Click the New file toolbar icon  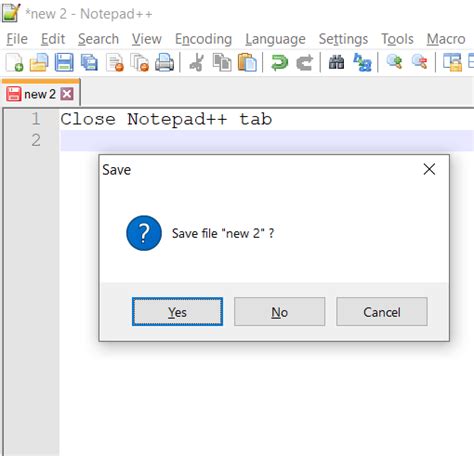tap(15, 63)
